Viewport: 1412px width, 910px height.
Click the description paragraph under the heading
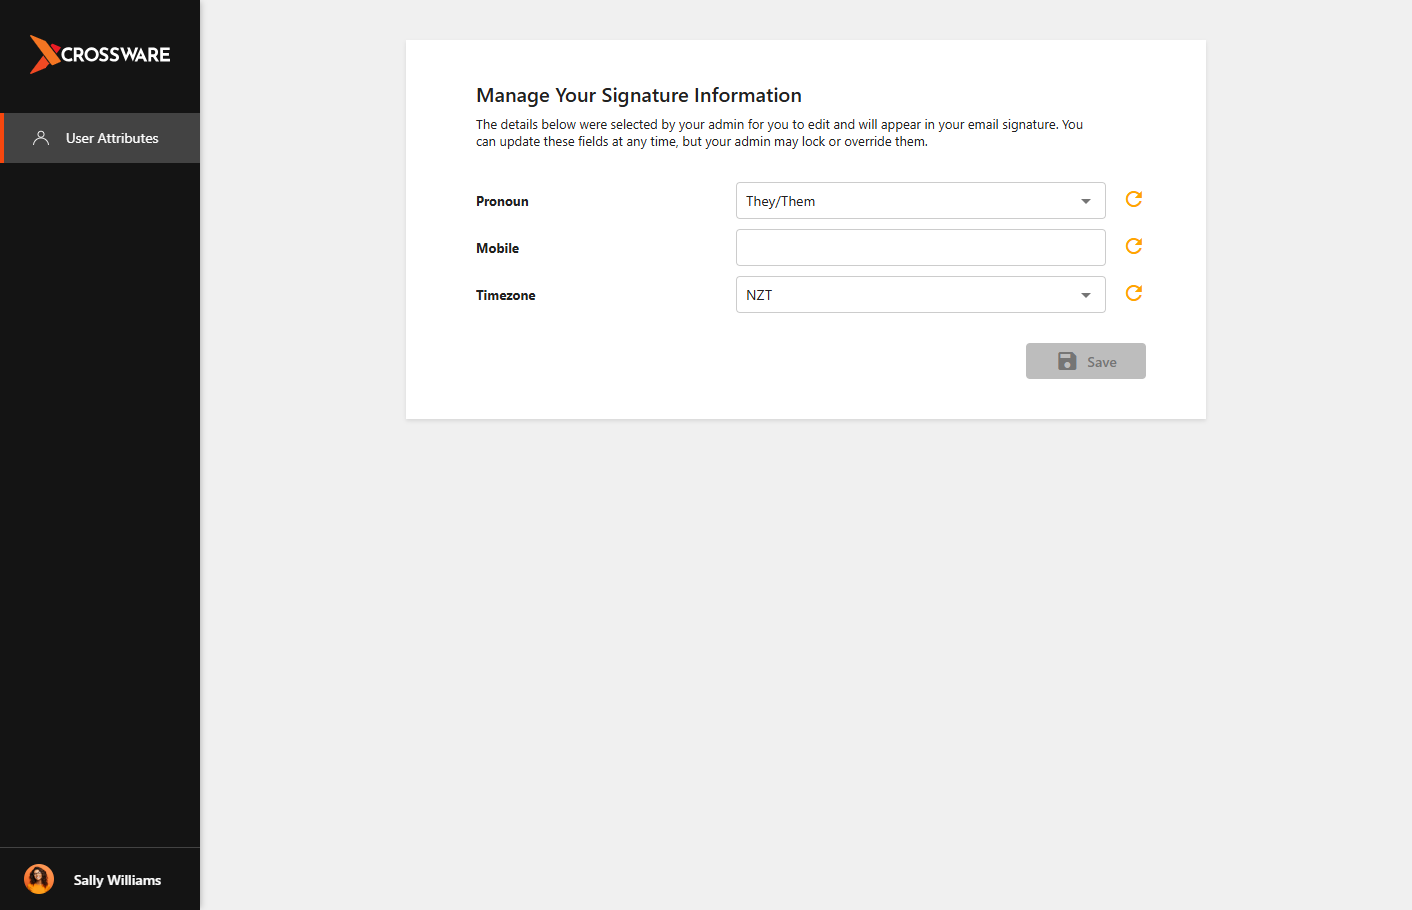coord(779,133)
